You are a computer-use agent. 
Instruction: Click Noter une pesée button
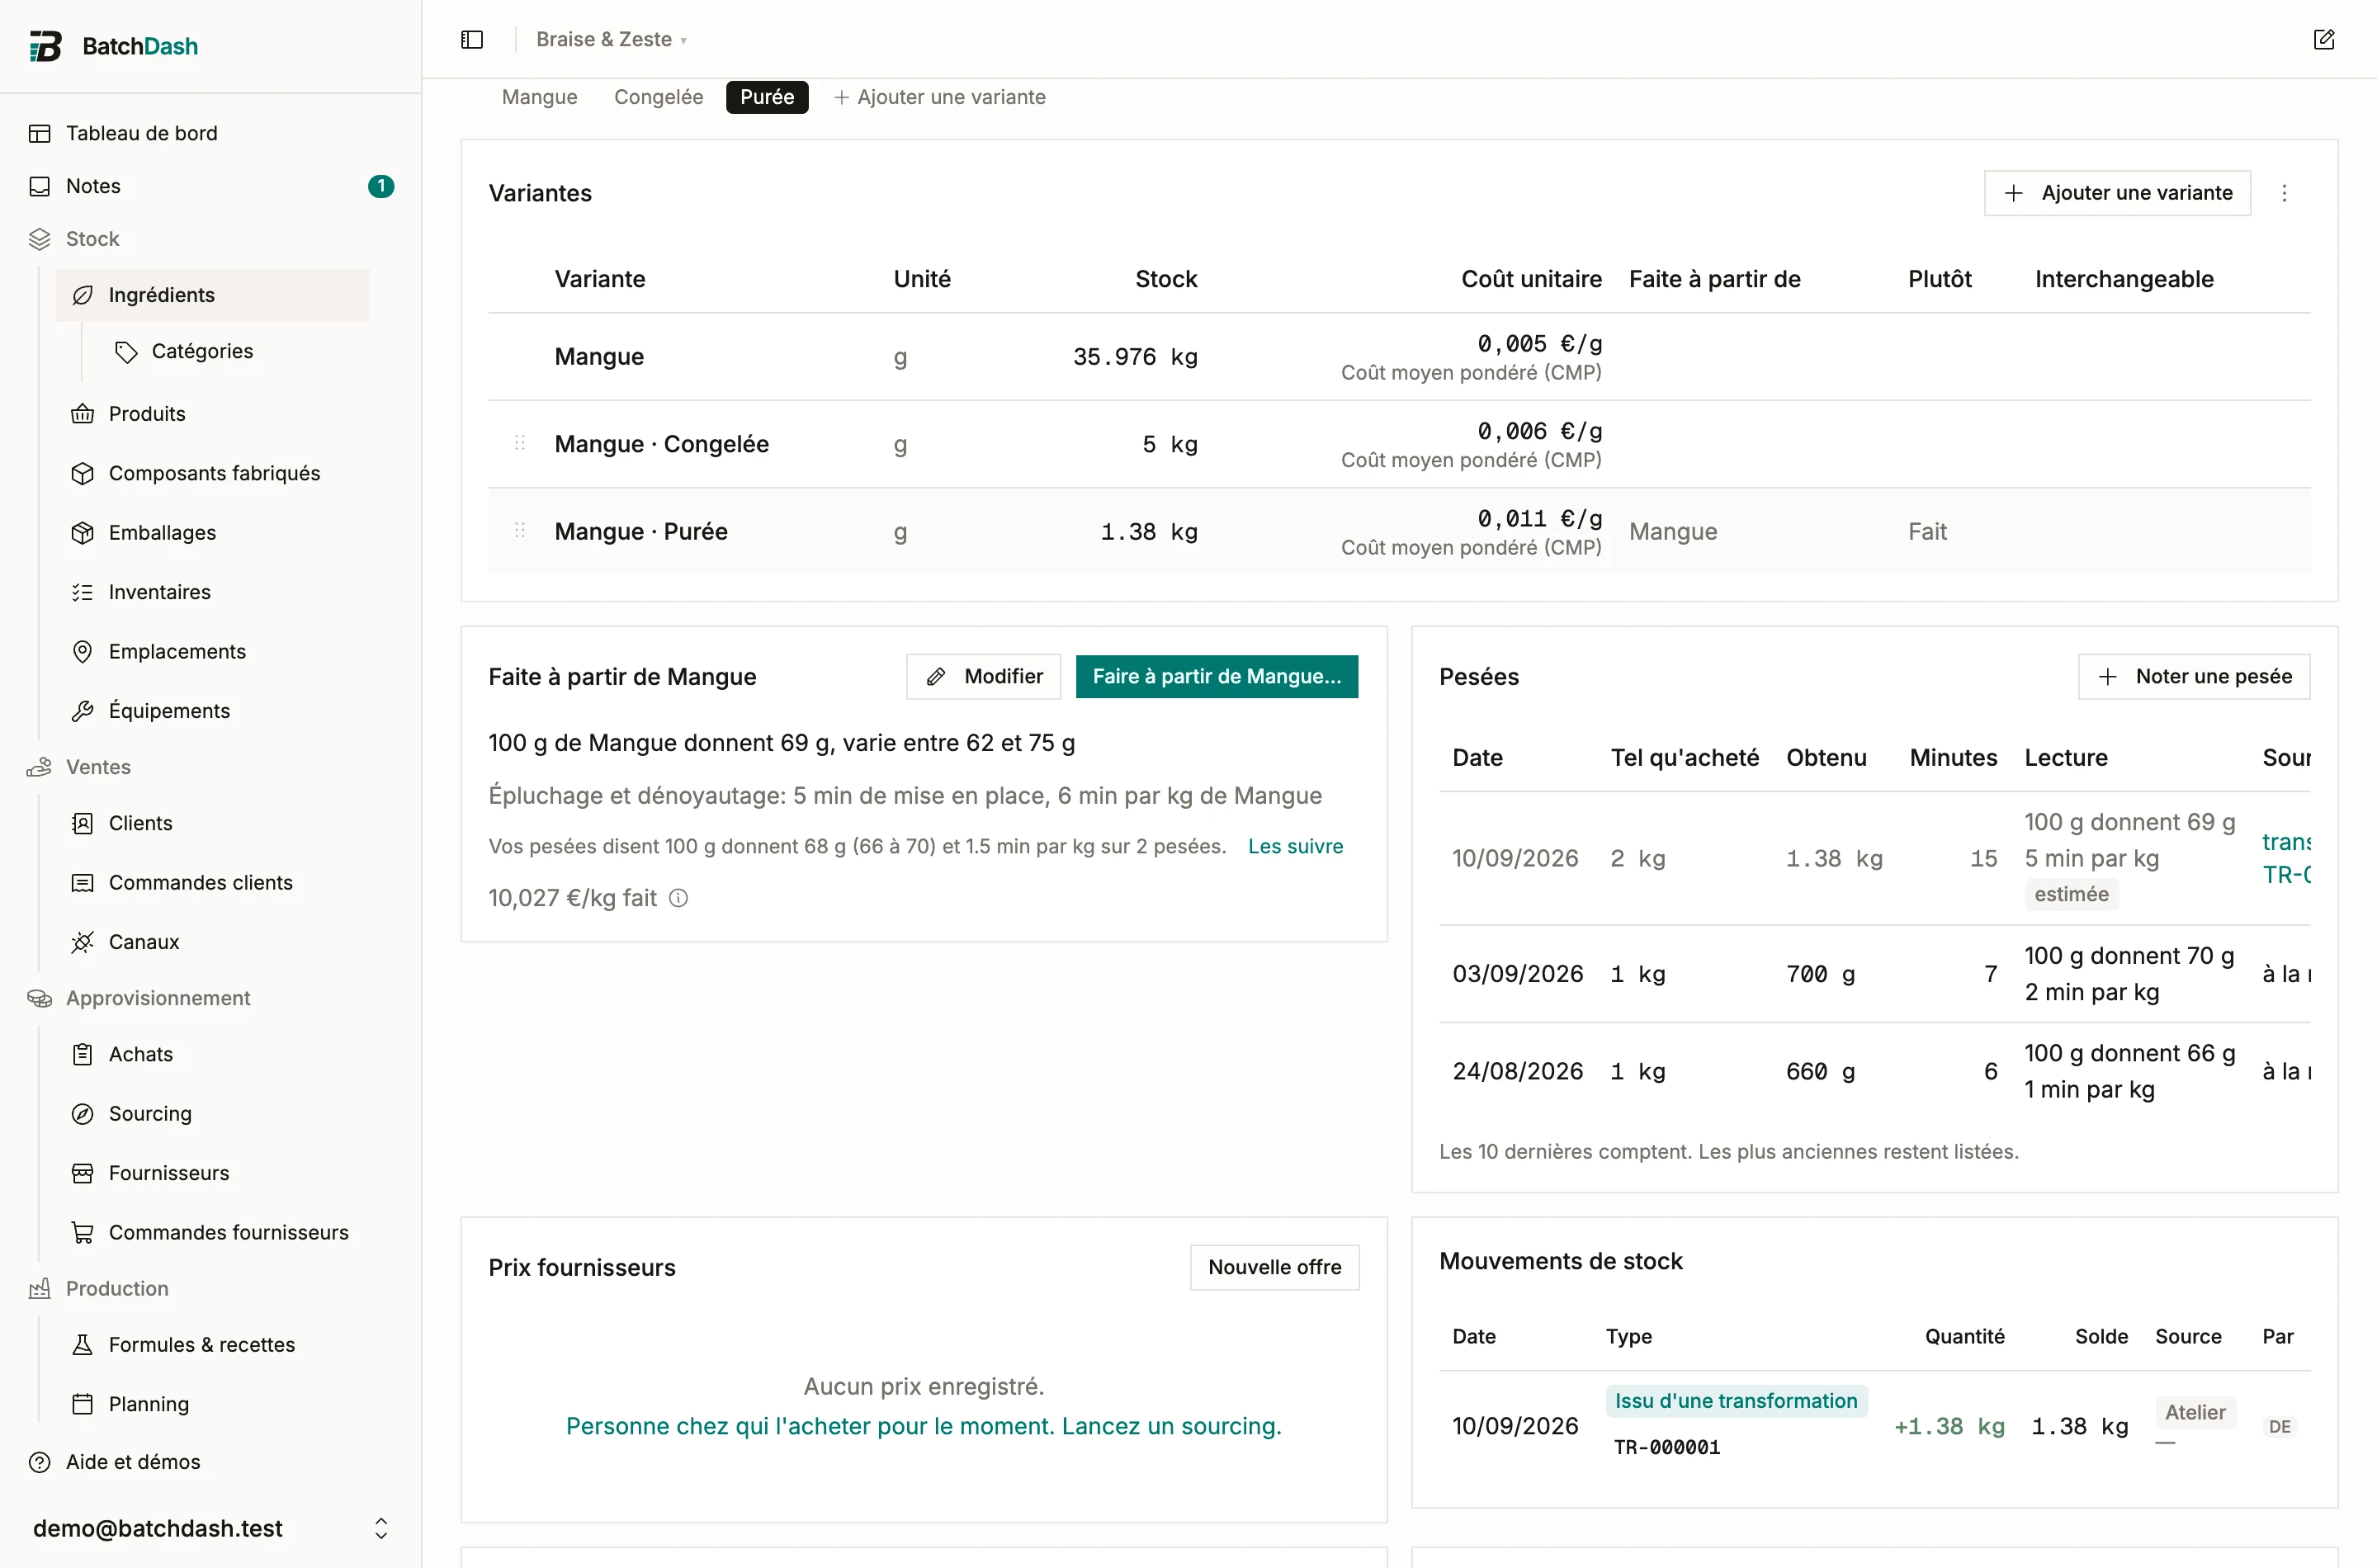pos(2194,677)
